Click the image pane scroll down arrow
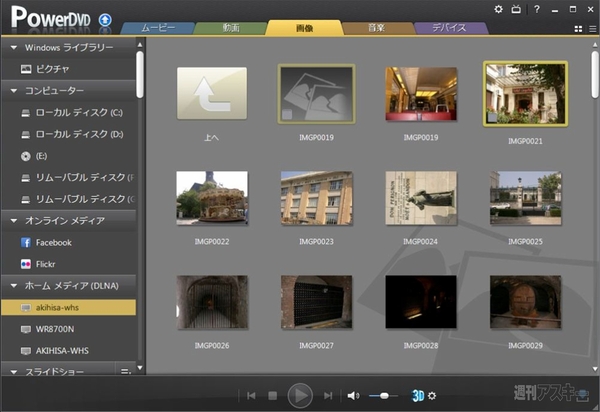The width and height of the screenshot is (600, 412). [x=595, y=369]
